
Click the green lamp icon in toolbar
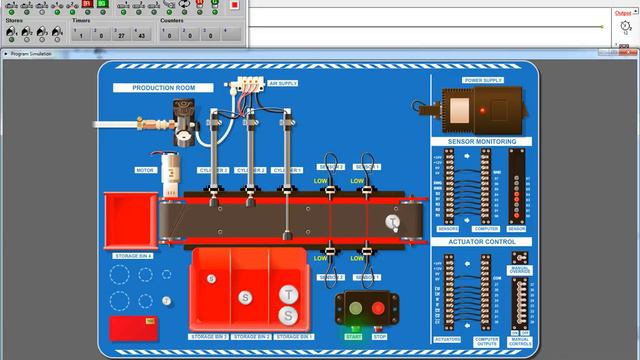tap(215, 4)
